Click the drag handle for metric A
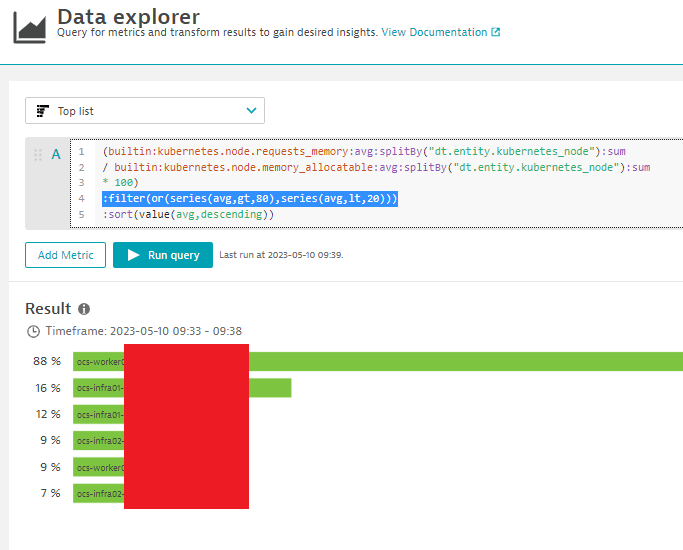This screenshot has height=550, width=683. [x=38, y=155]
